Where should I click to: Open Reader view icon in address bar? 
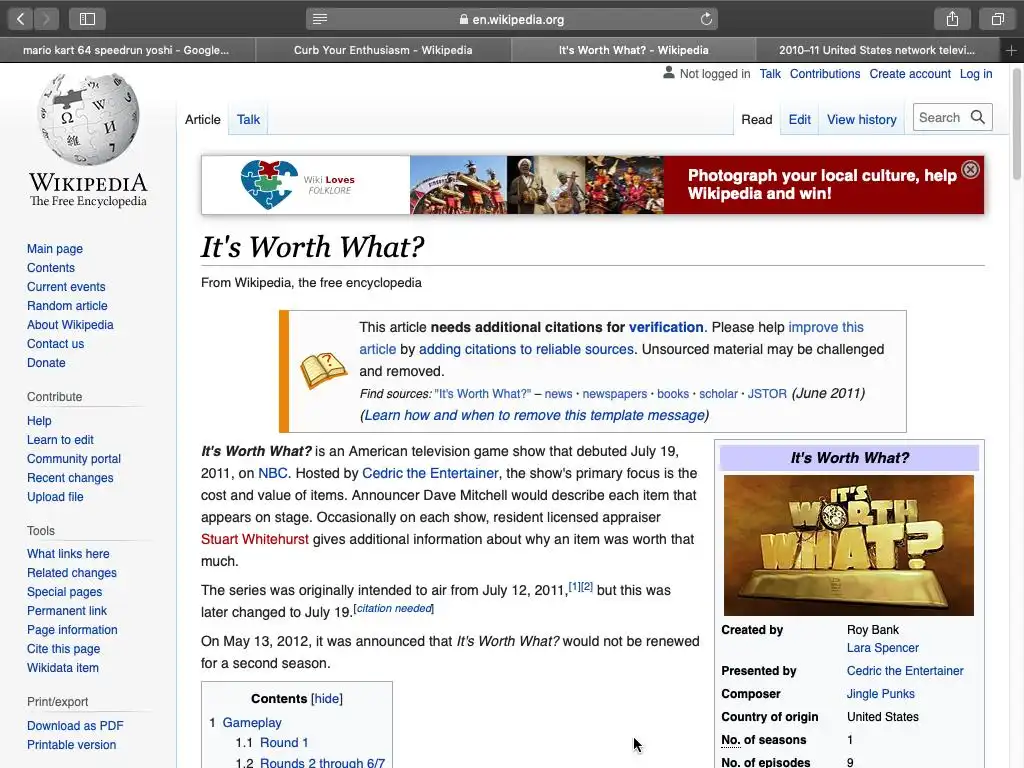click(x=319, y=19)
